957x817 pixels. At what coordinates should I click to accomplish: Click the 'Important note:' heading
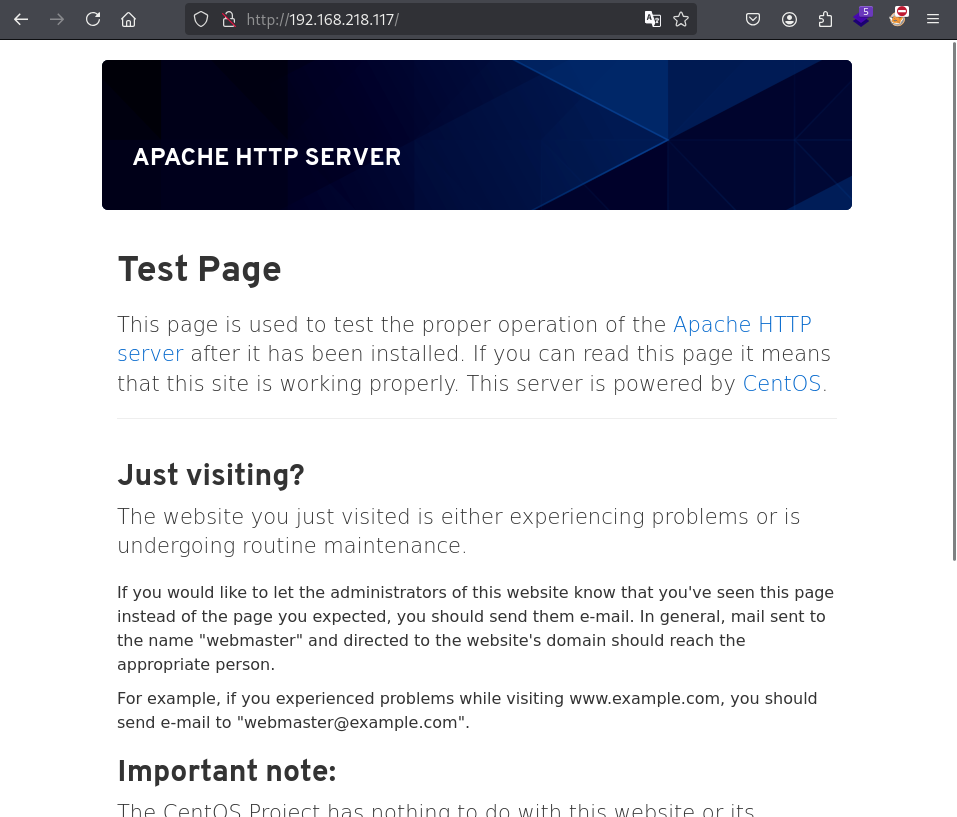227,771
